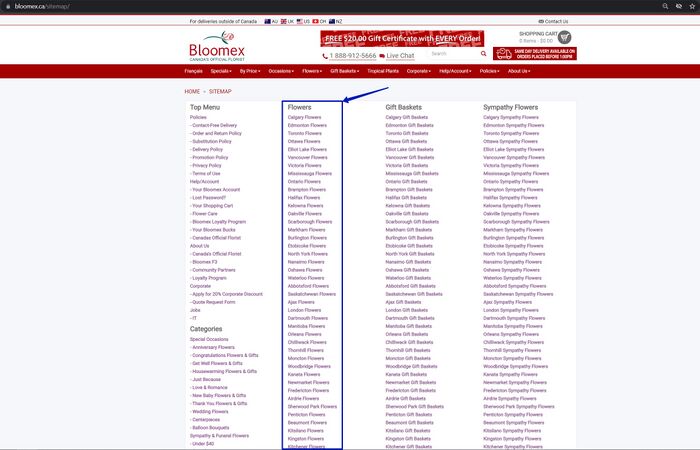The image size is (700, 450).
Task: Select the NZ flag delivery option
Action: (335, 21)
